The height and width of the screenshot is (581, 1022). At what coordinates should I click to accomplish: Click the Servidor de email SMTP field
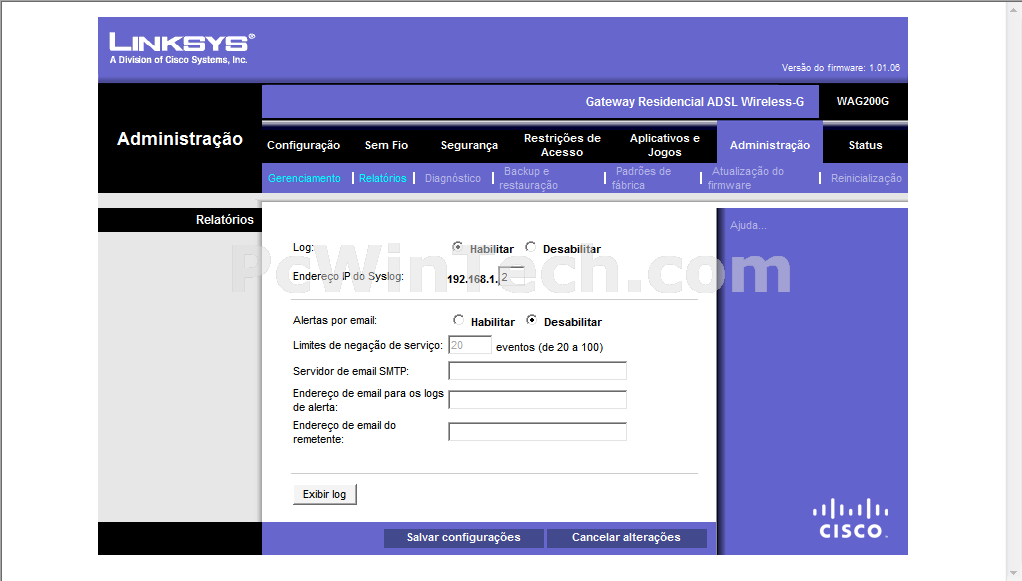point(538,371)
